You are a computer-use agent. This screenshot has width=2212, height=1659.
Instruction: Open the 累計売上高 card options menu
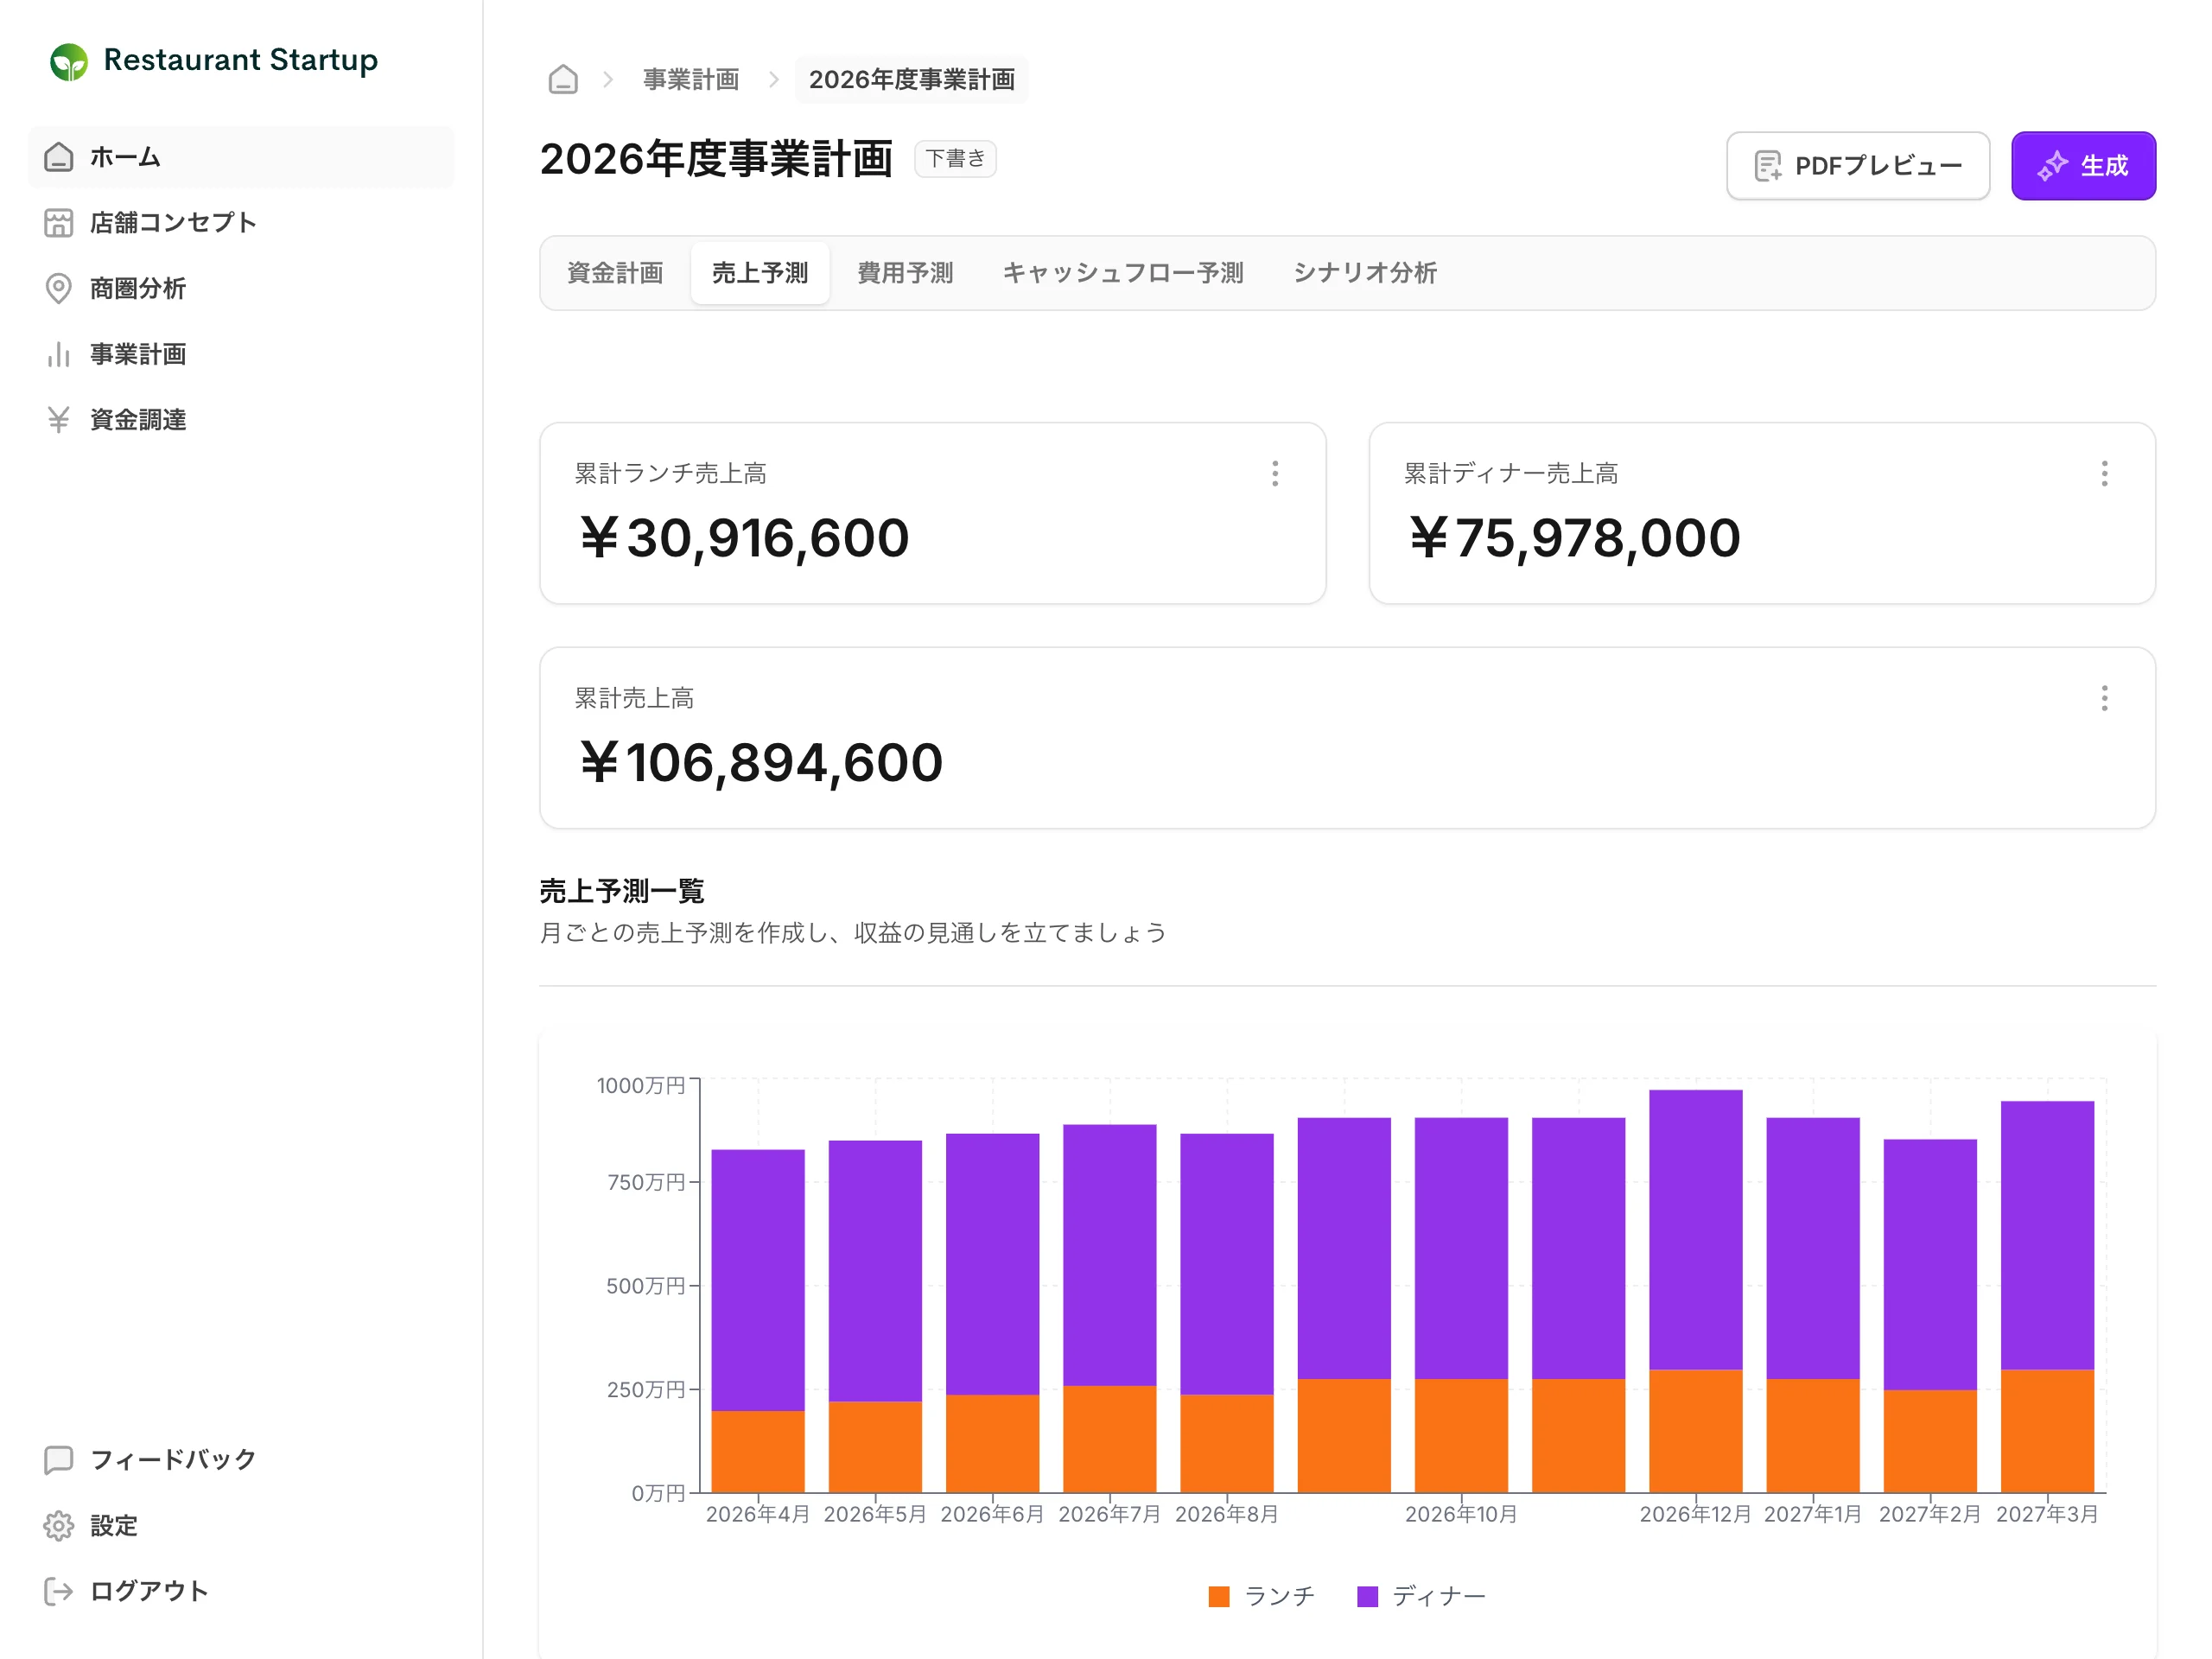point(2104,698)
